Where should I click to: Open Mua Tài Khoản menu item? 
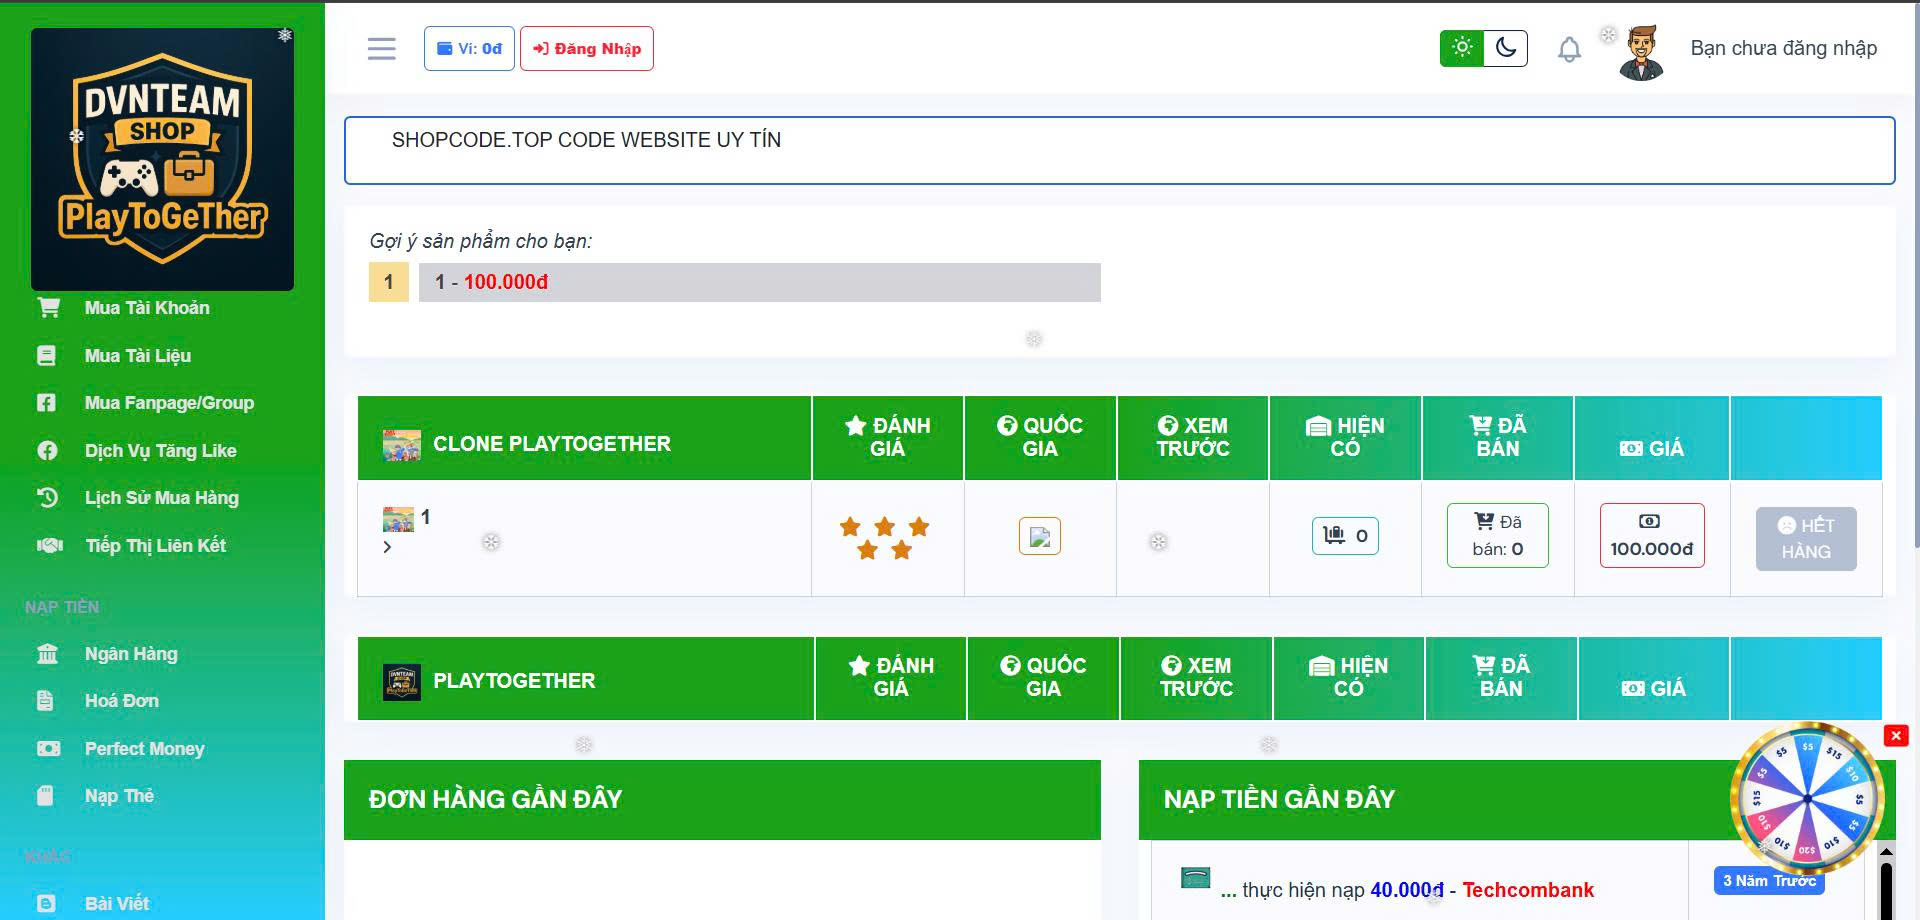147,308
